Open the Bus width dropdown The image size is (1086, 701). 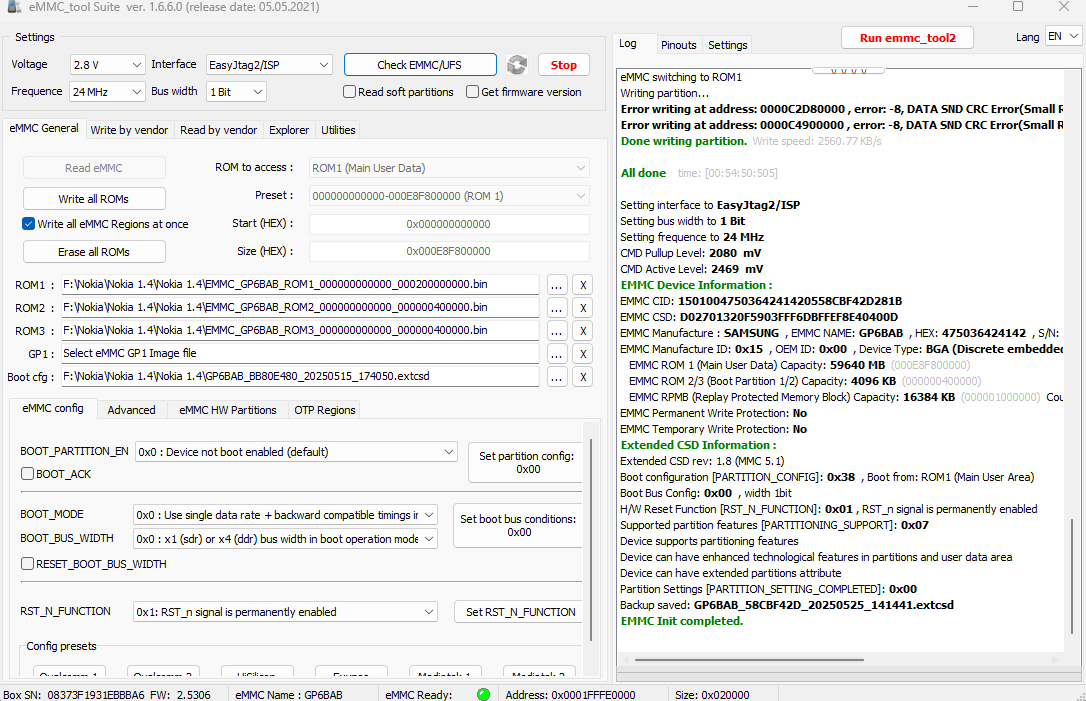[236, 91]
